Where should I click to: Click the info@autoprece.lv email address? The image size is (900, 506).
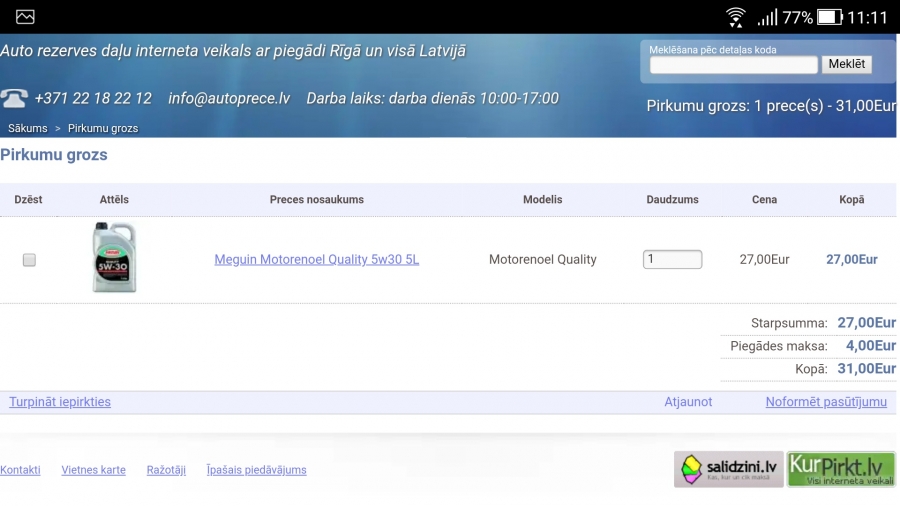click(x=229, y=99)
